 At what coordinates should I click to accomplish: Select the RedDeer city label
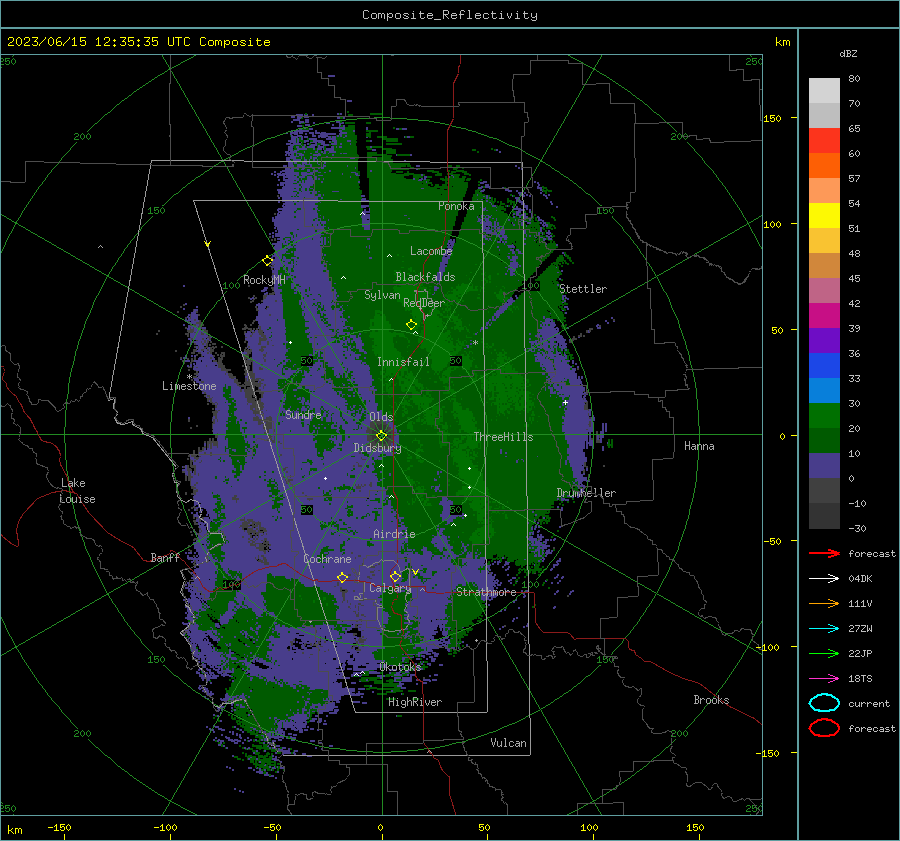pyautogui.click(x=424, y=303)
